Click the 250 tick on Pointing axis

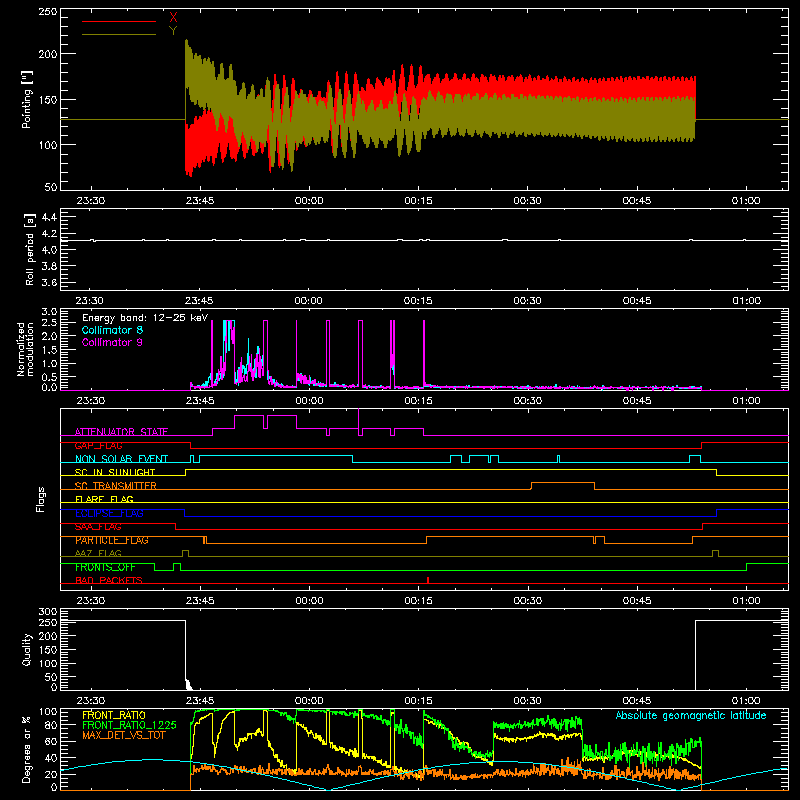click(x=48, y=12)
